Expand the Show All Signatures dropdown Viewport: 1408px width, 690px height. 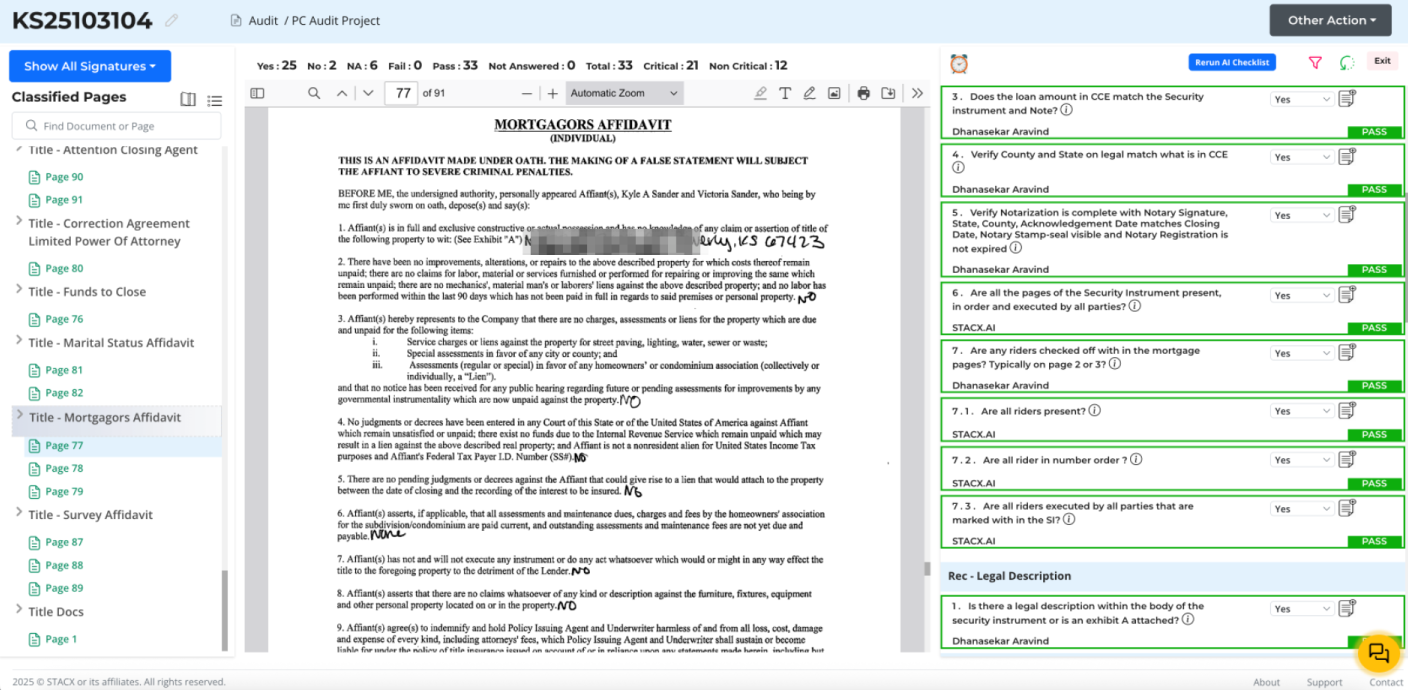pos(90,66)
